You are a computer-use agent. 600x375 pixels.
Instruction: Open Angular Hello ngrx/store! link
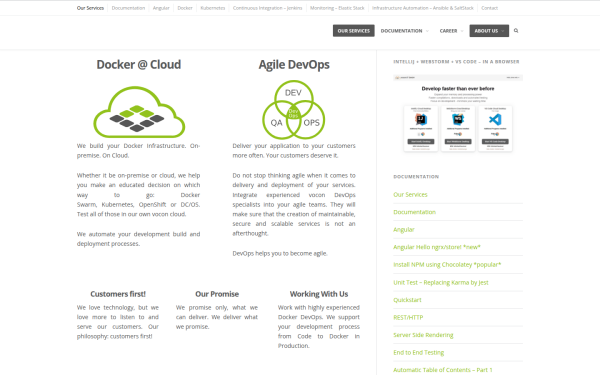click(x=437, y=247)
